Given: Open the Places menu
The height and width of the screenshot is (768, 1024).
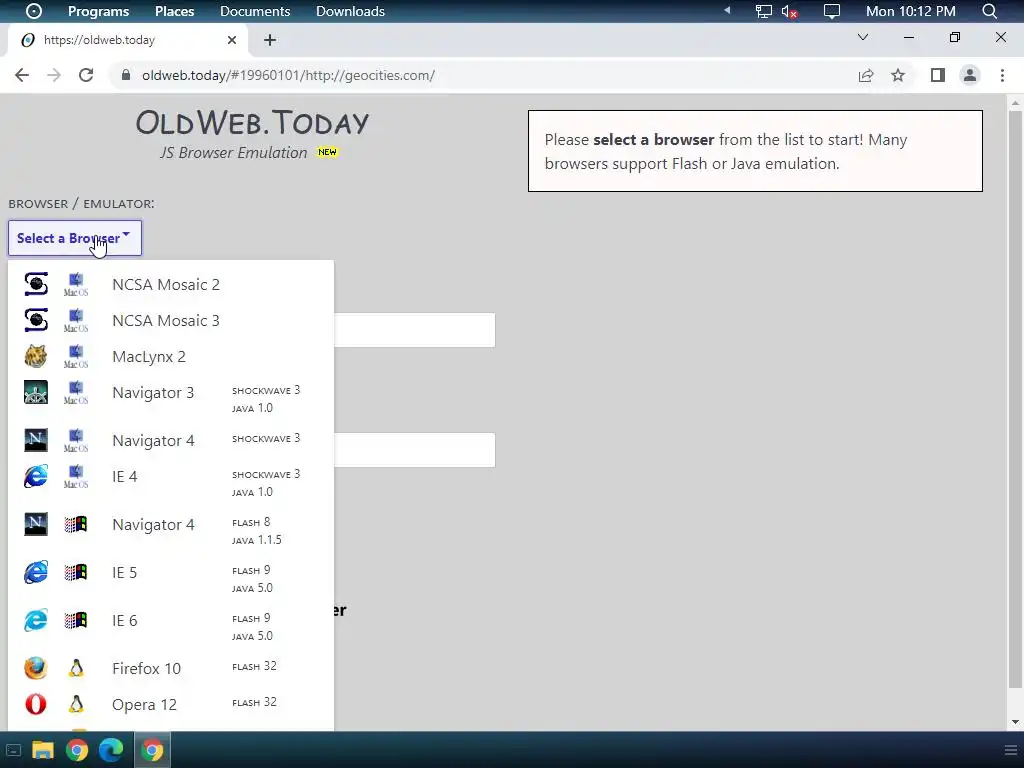Looking at the screenshot, I should [x=174, y=11].
